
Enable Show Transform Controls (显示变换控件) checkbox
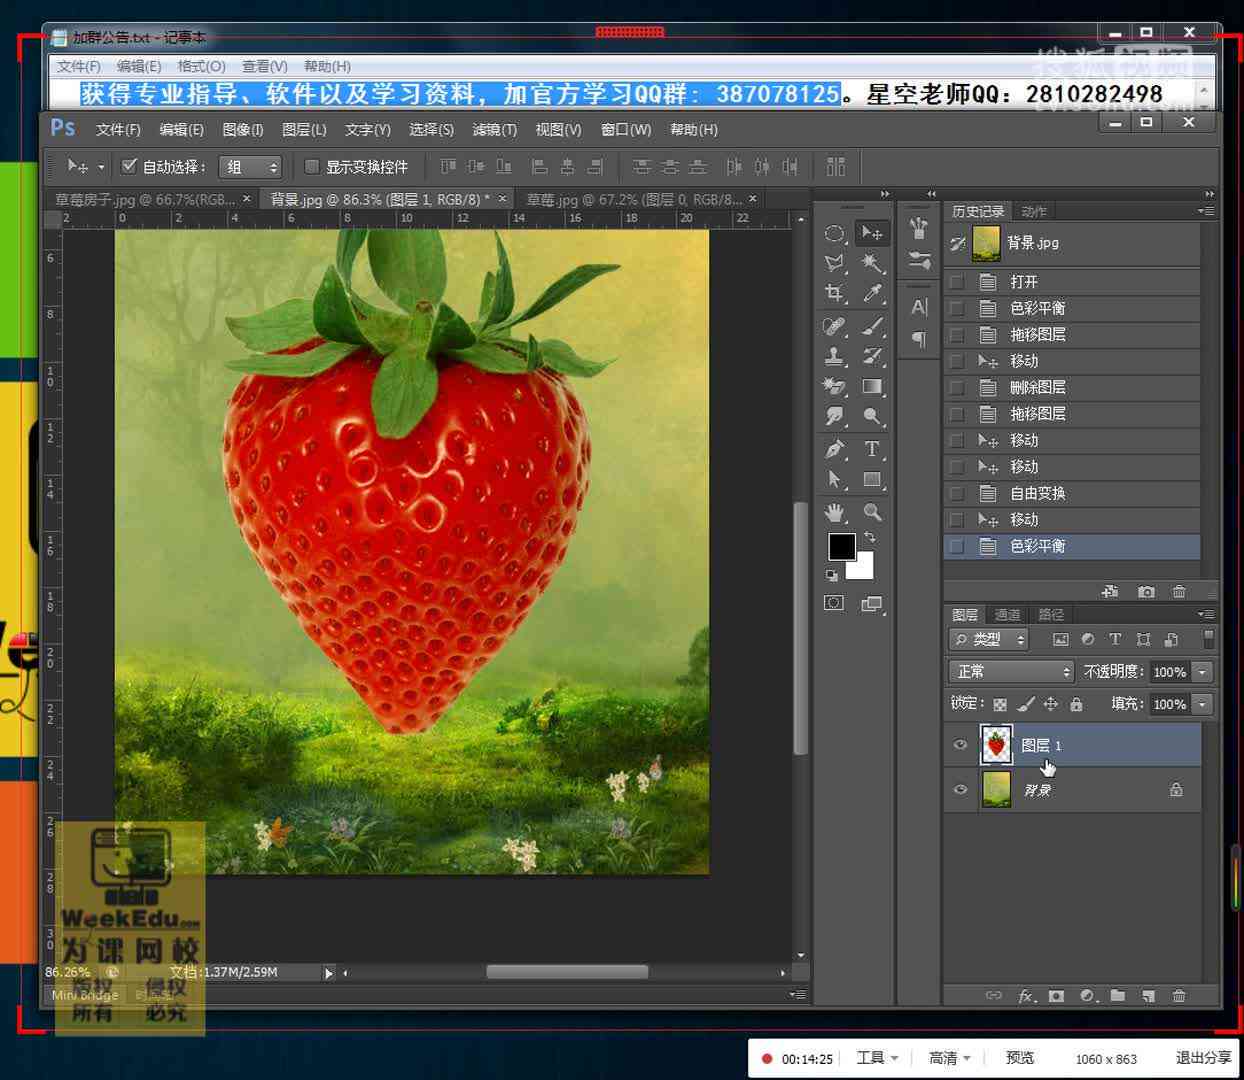click(312, 166)
